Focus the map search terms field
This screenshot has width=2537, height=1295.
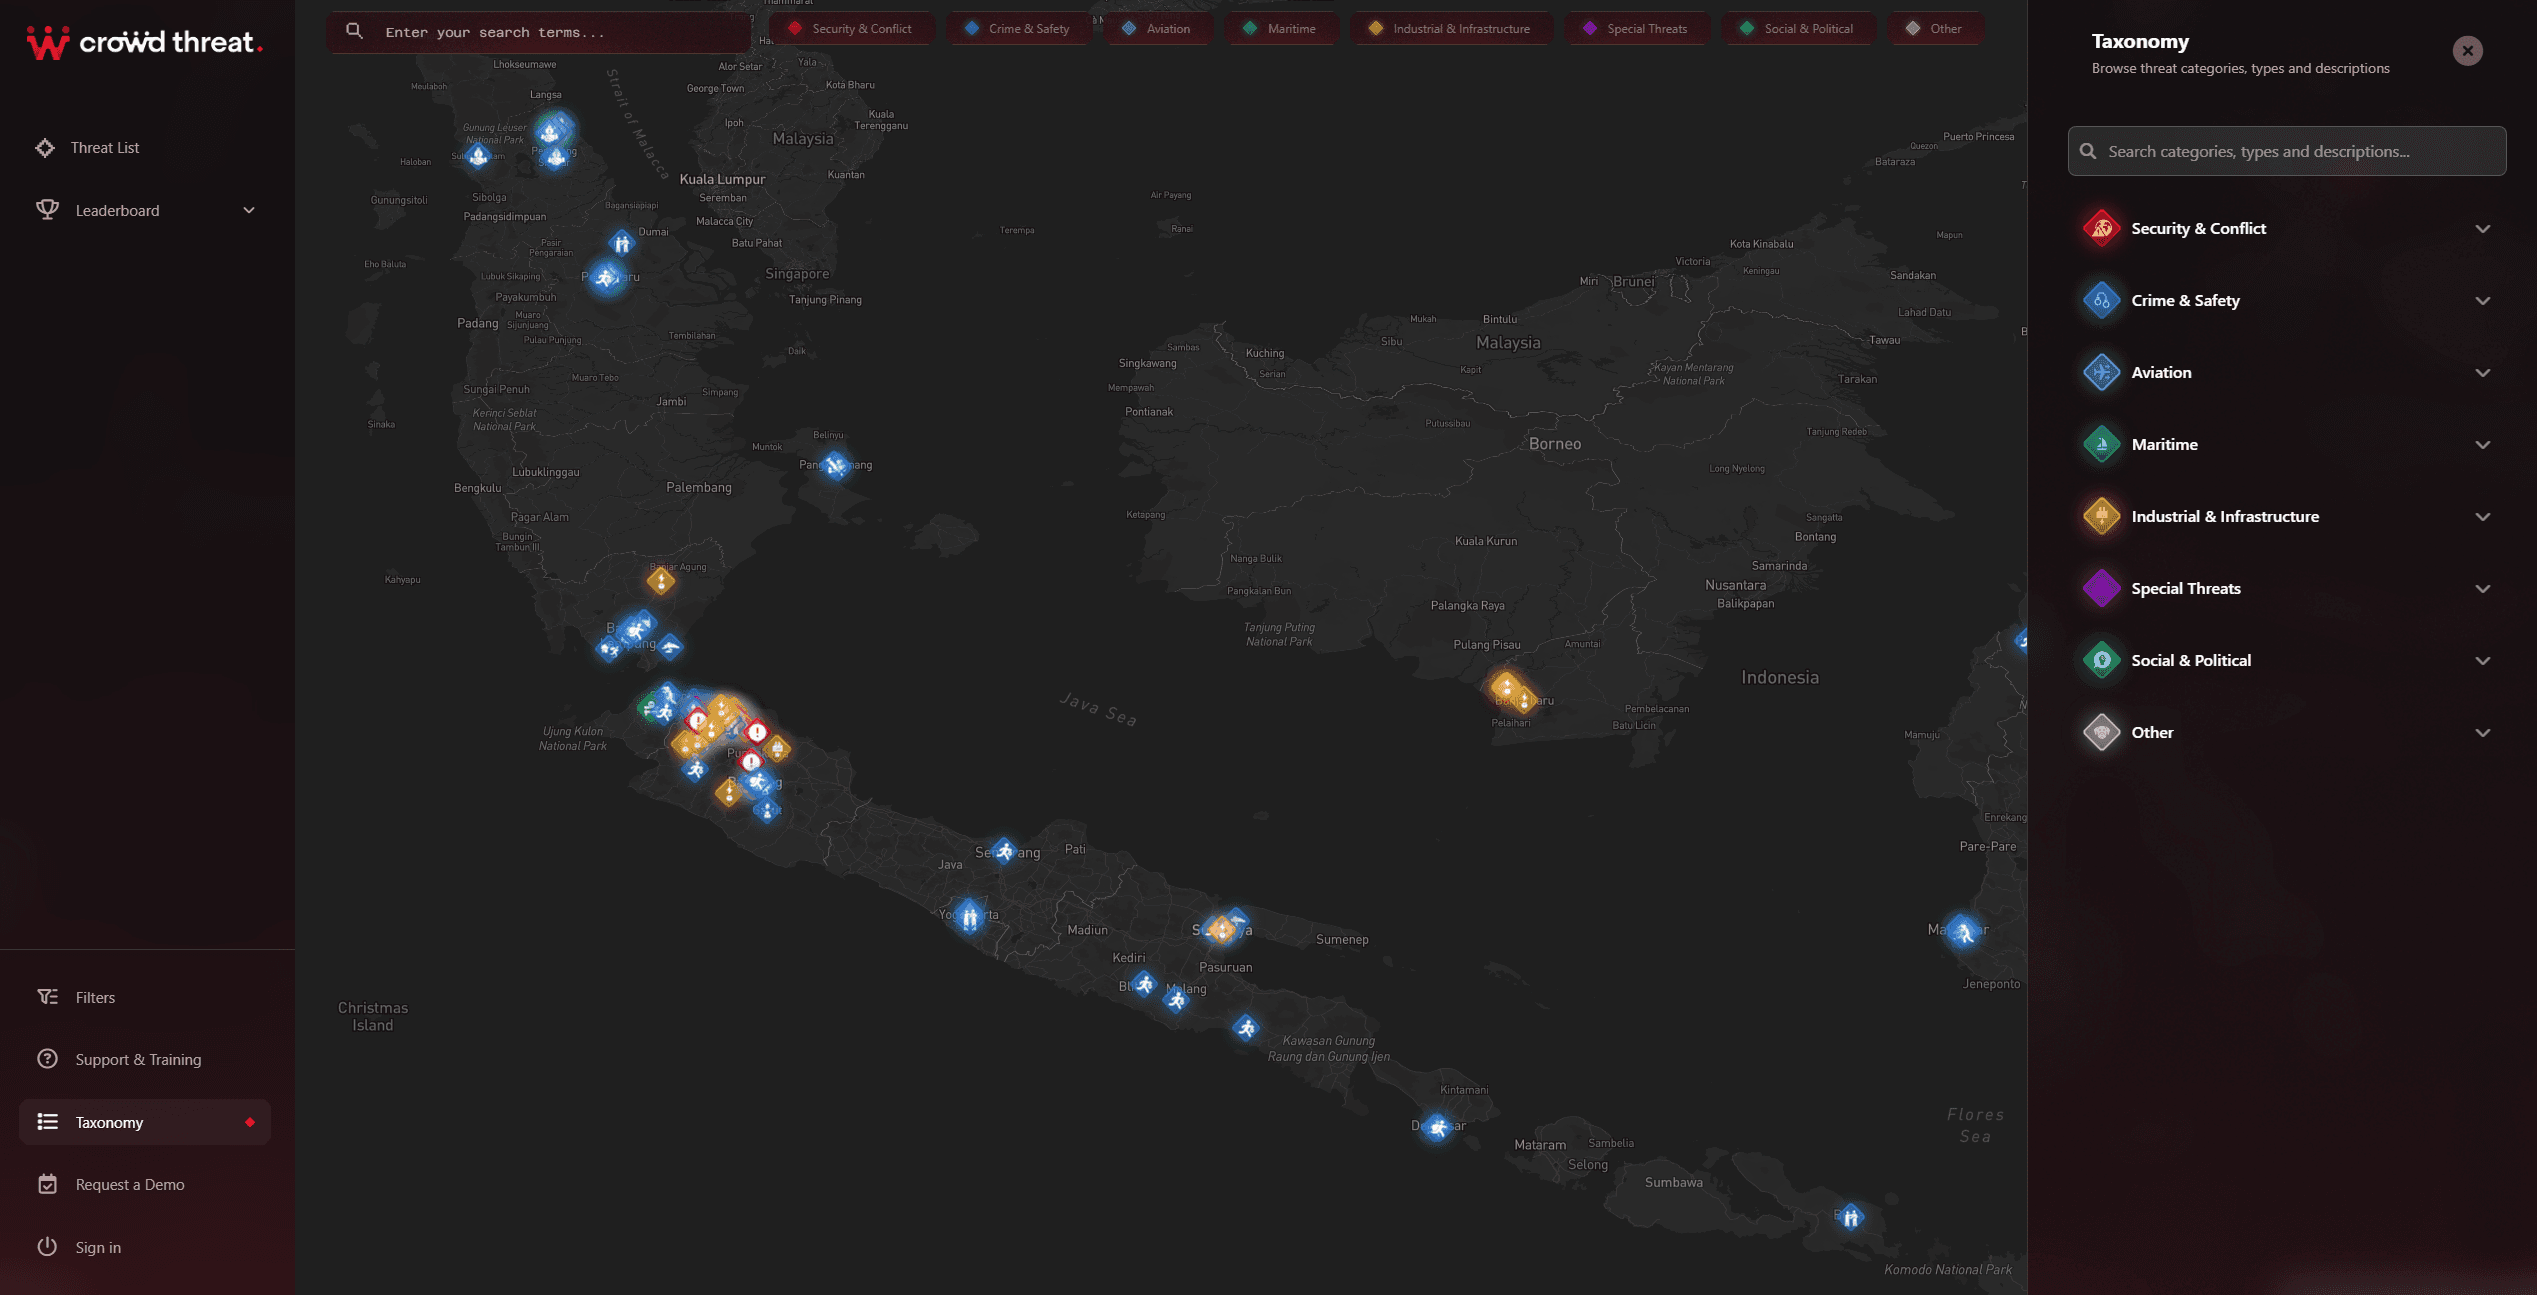pos(539,32)
